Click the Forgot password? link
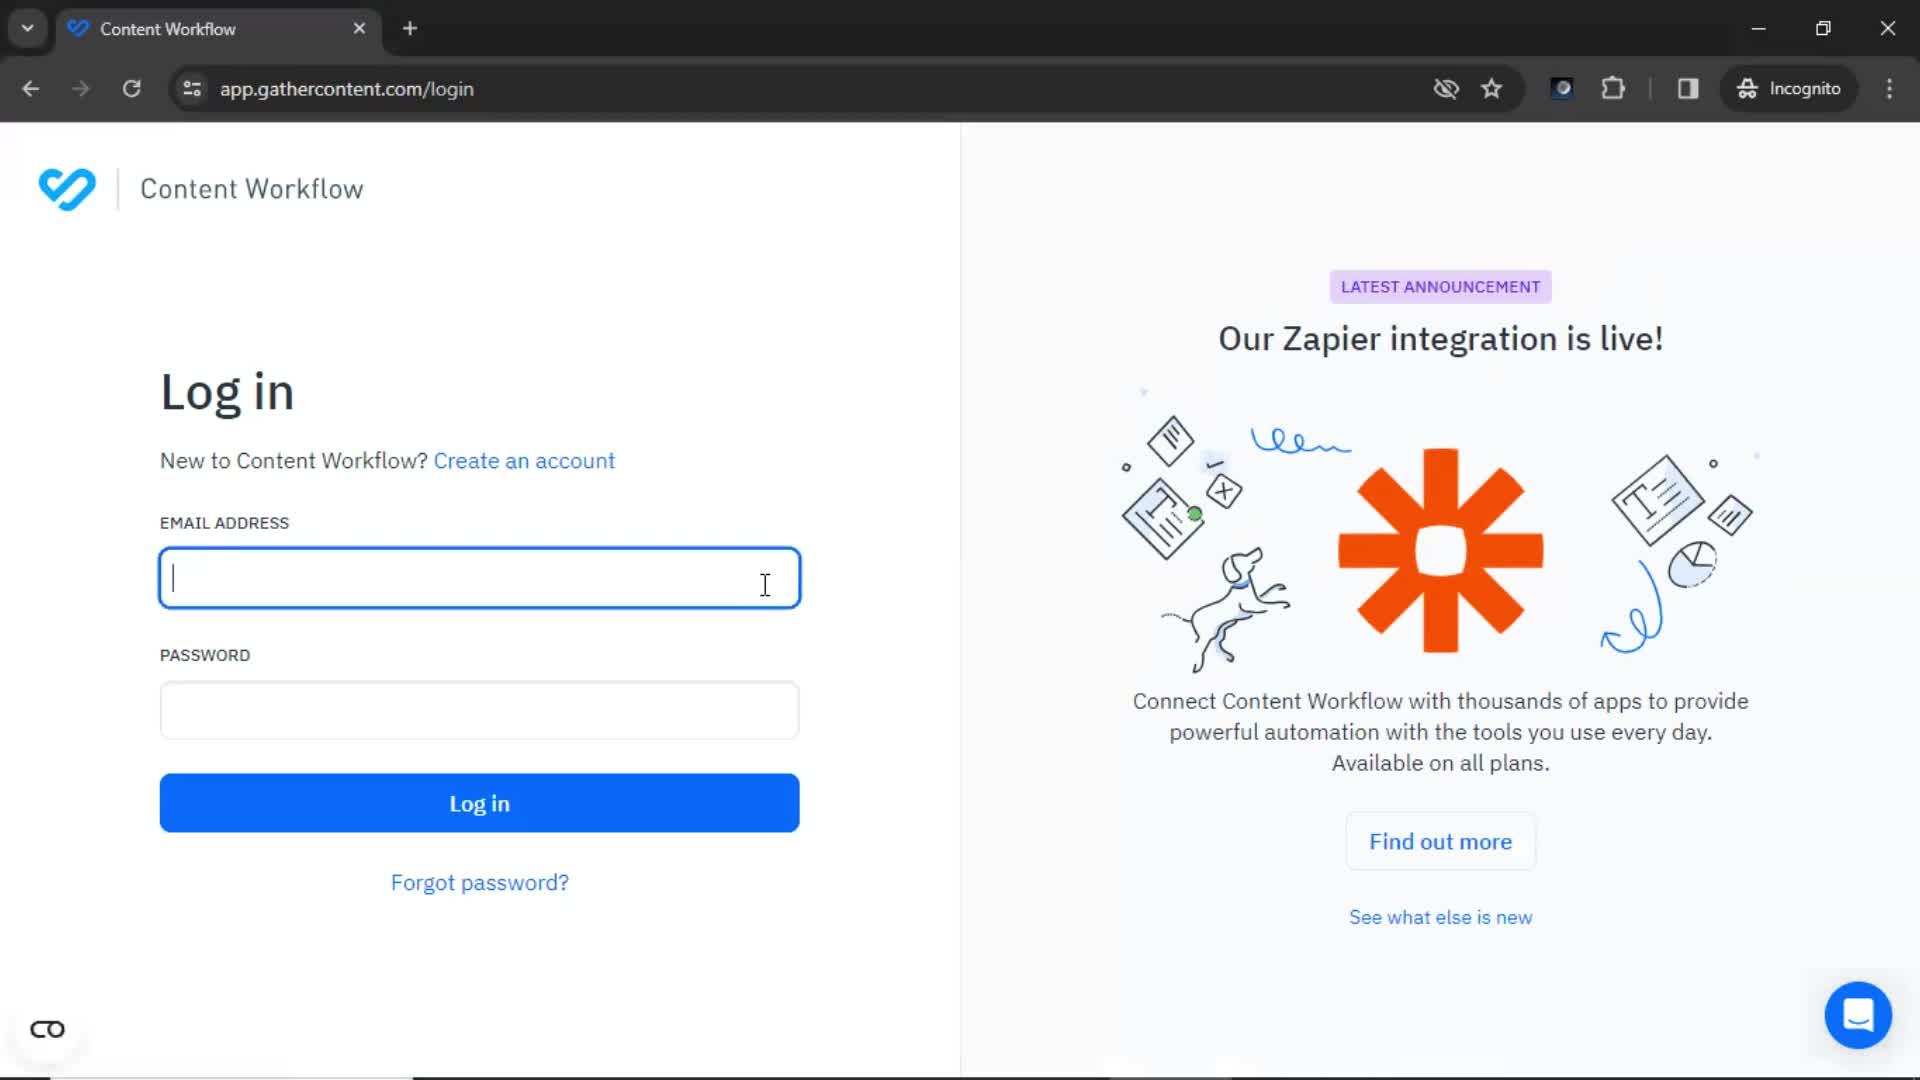This screenshot has height=1080, width=1920. pos(479,883)
